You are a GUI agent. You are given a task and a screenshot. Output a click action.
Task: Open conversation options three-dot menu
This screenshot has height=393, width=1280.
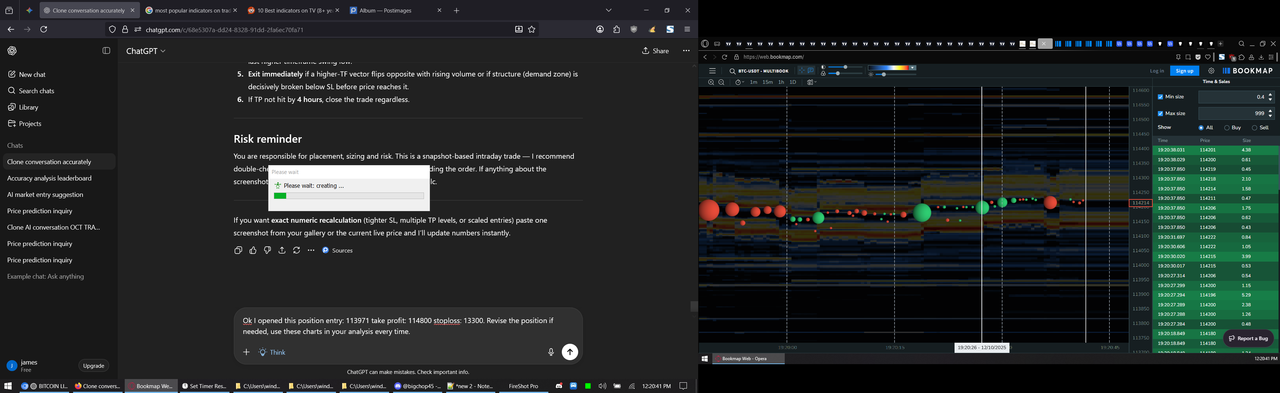point(686,51)
